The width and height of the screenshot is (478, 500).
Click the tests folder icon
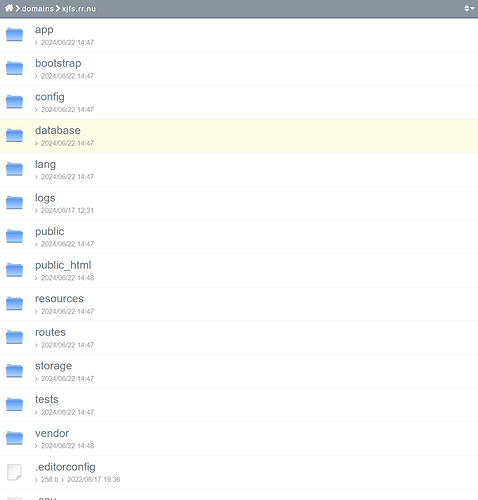coord(14,405)
